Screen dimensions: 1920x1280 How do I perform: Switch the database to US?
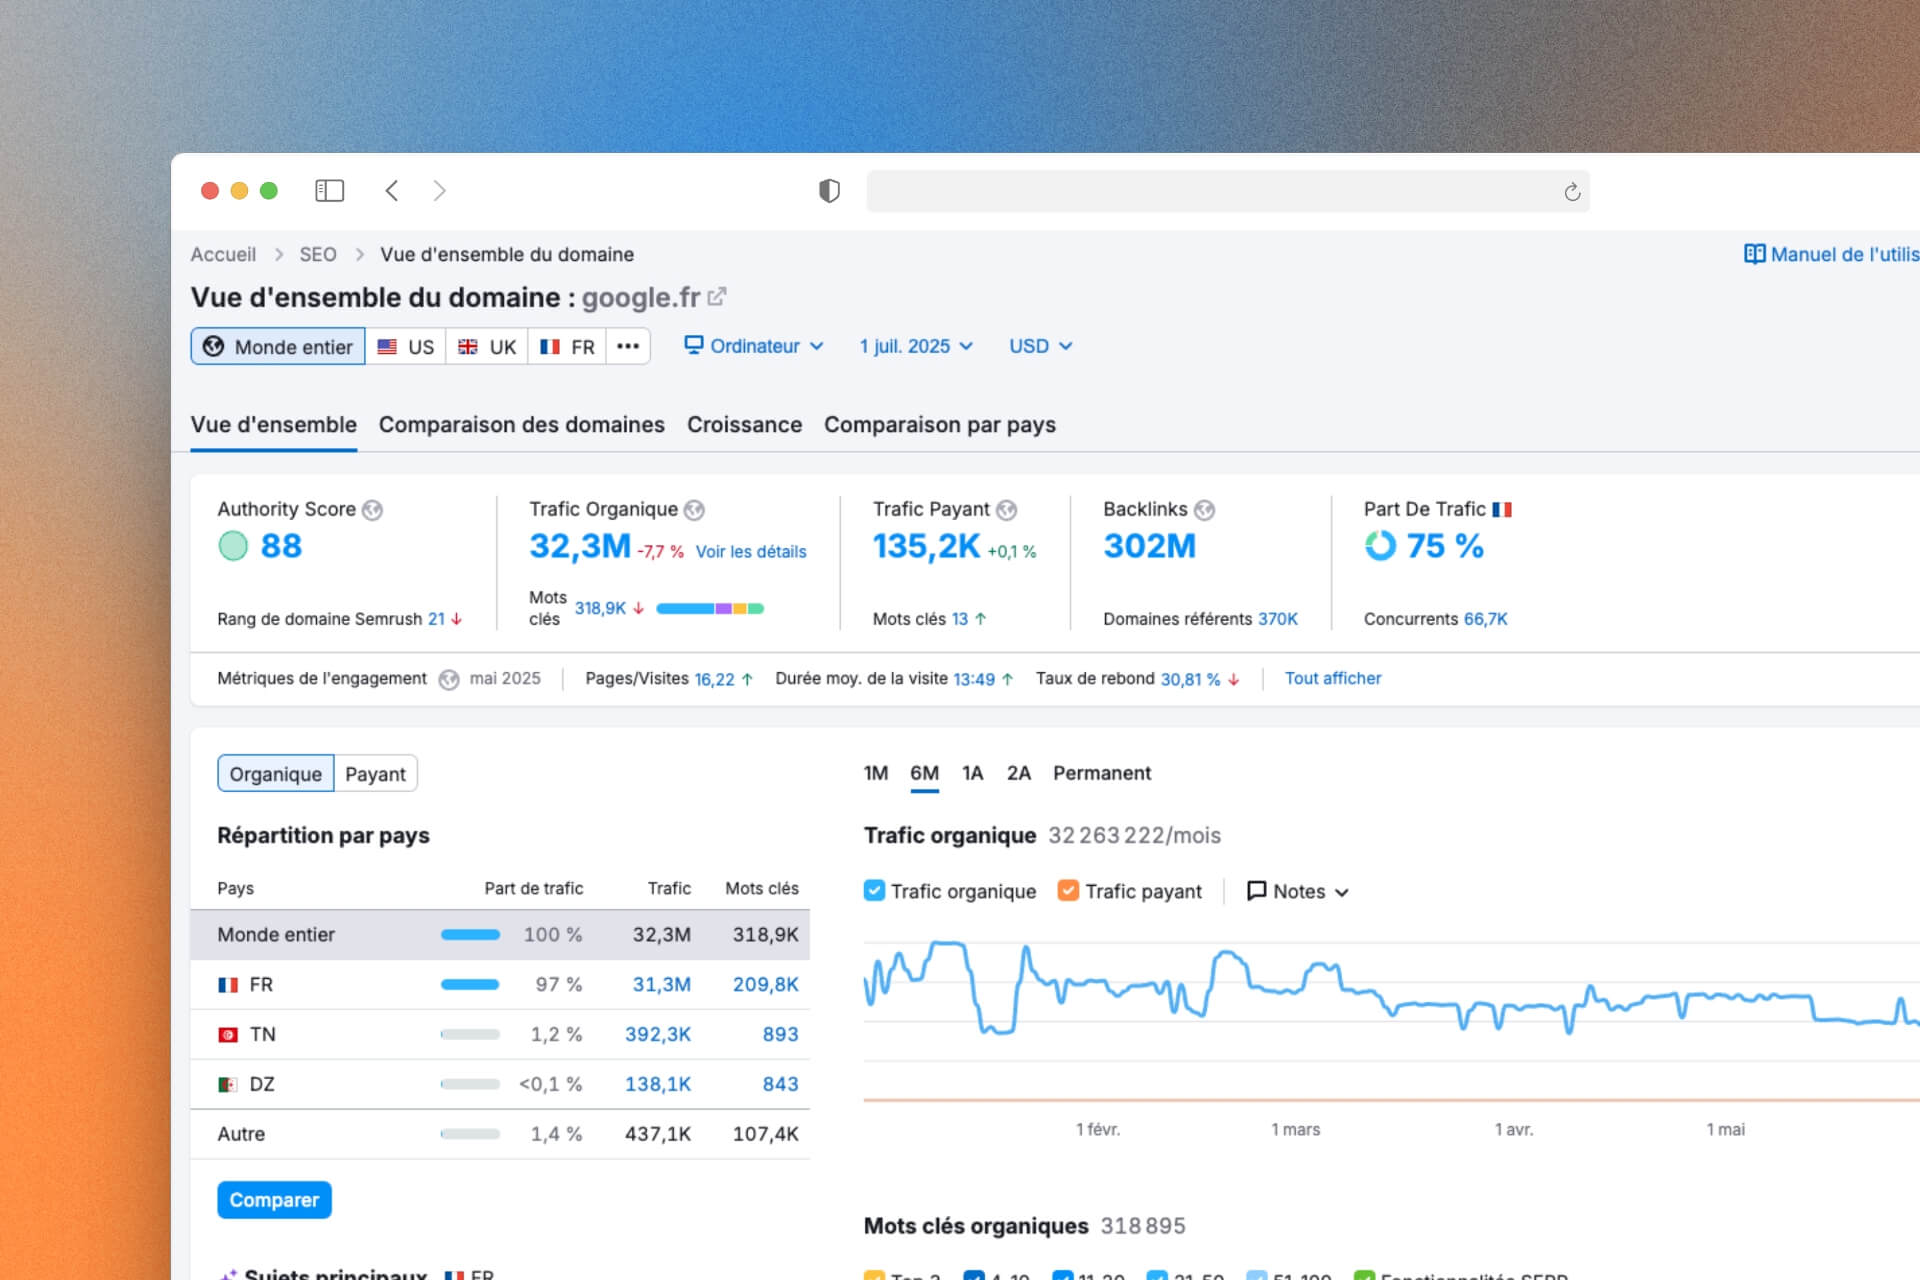click(x=406, y=346)
